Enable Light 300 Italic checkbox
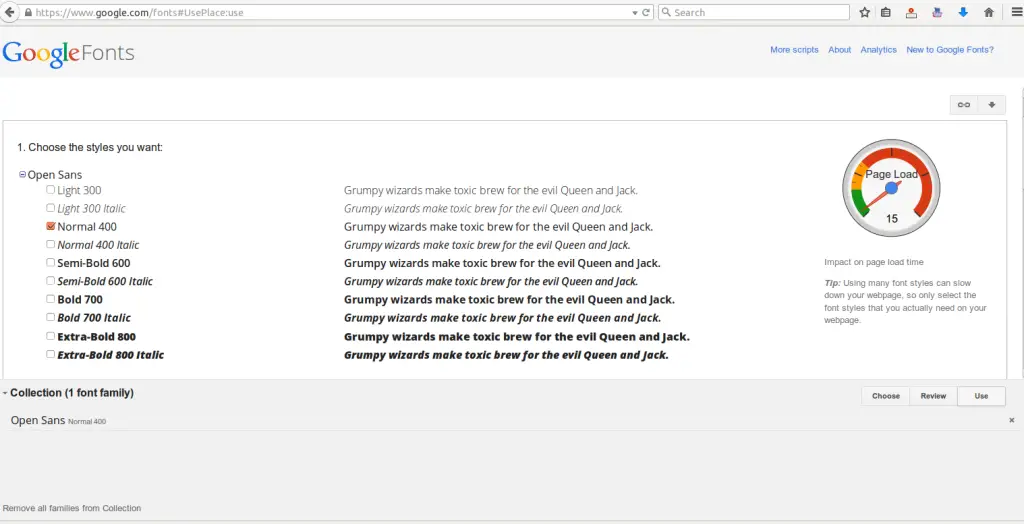 tap(50, 208)
